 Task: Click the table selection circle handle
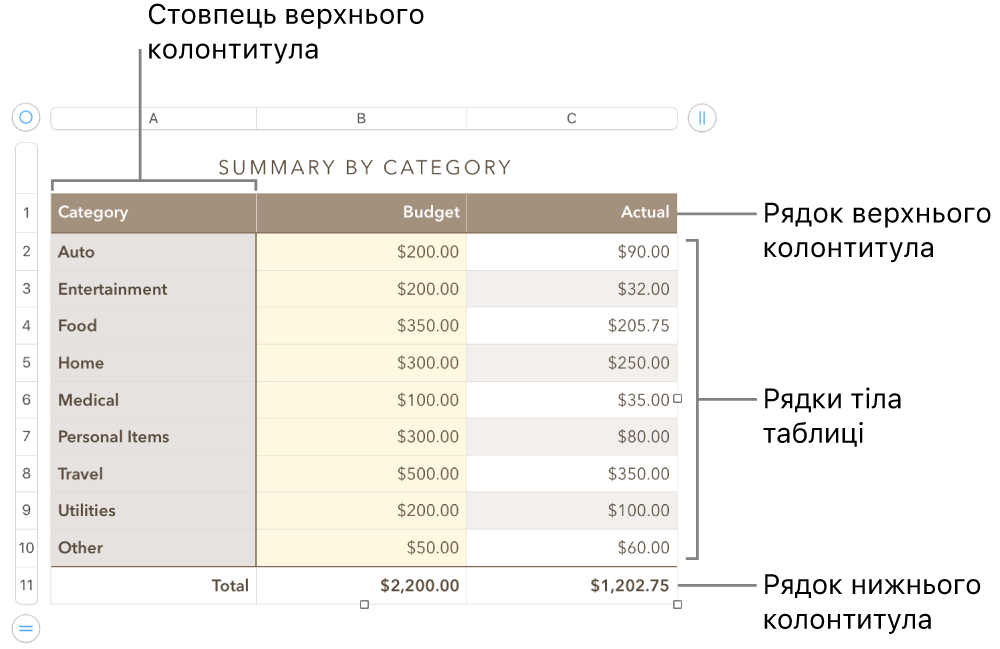click(x=26, y=117)
